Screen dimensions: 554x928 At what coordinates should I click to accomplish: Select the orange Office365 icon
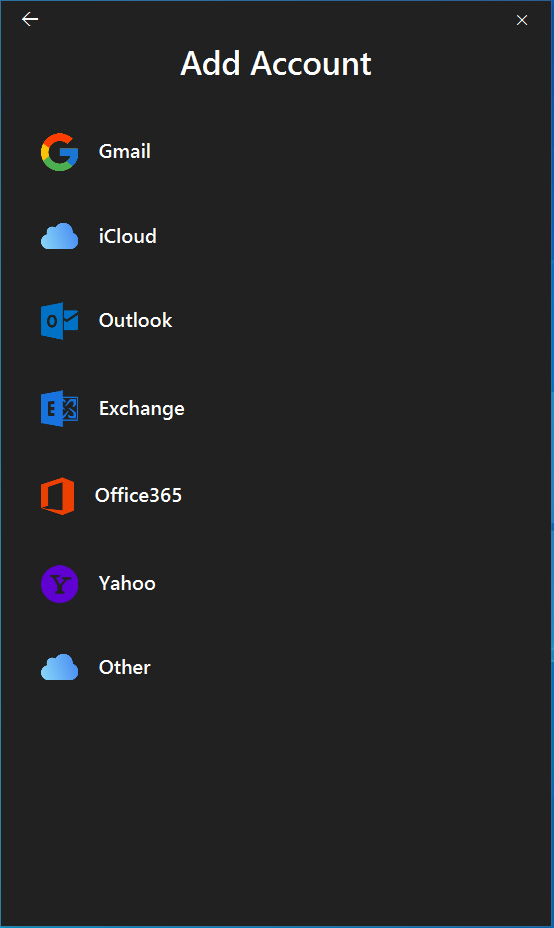tap(57, 496)
